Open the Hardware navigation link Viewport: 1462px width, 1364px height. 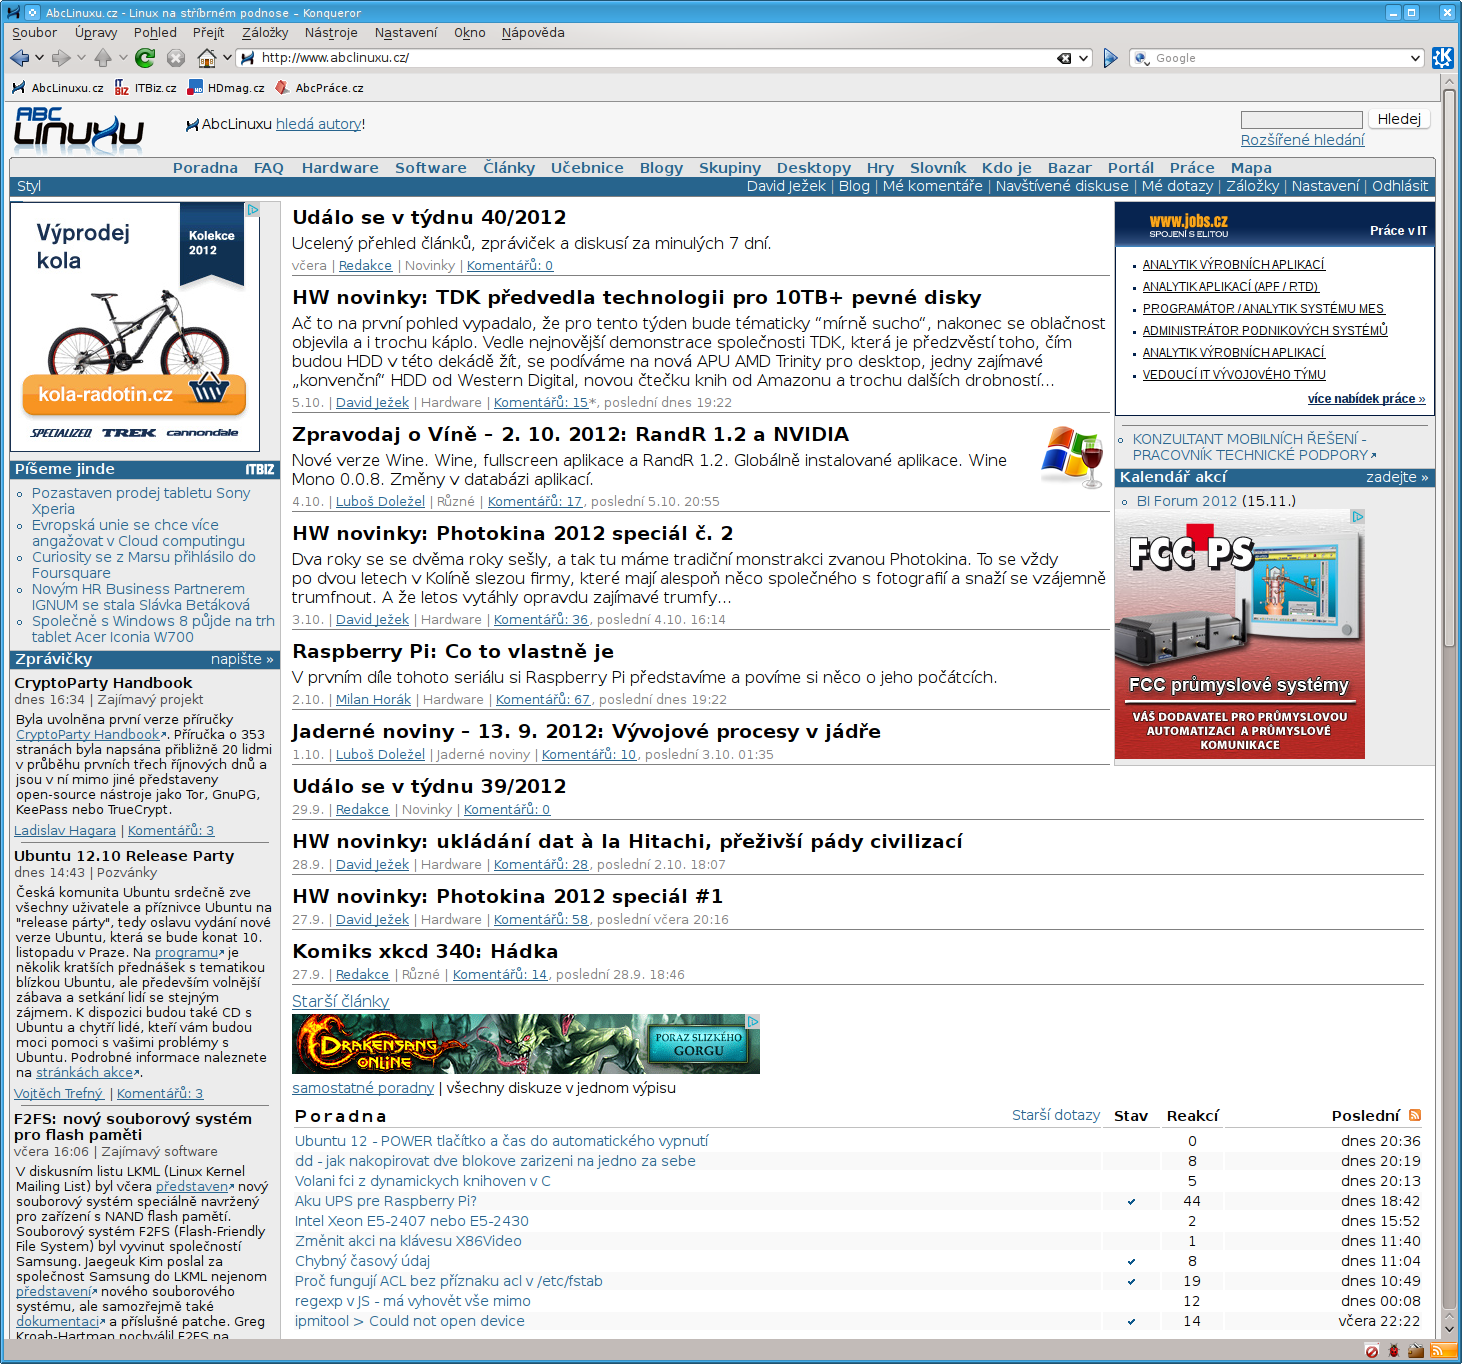point(340,168)
